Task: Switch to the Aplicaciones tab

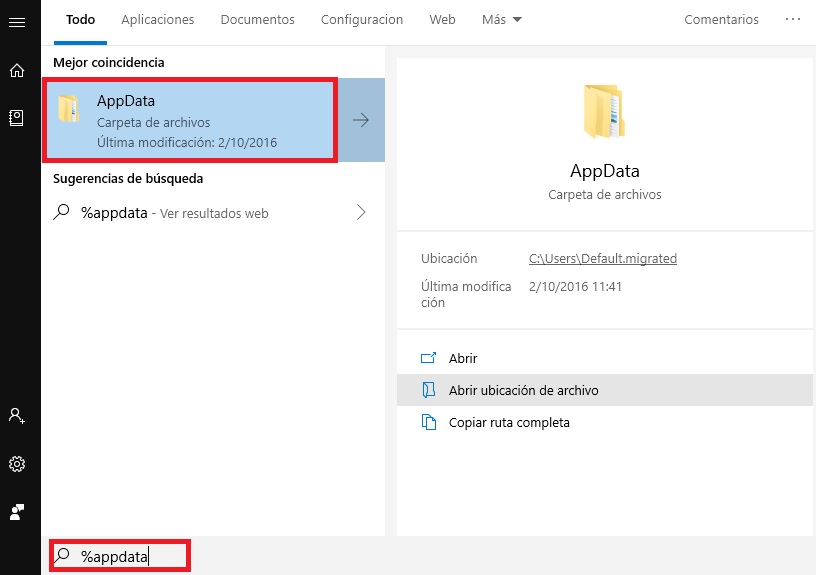Action: tap(157, 20)
